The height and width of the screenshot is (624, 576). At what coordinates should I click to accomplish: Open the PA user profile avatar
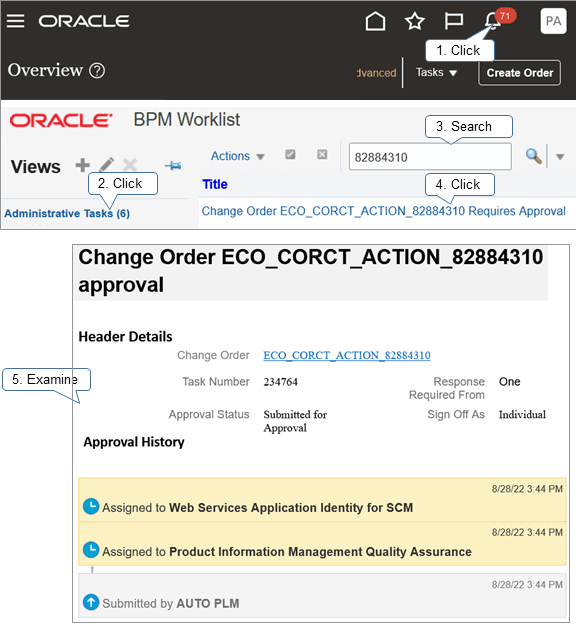553,21
